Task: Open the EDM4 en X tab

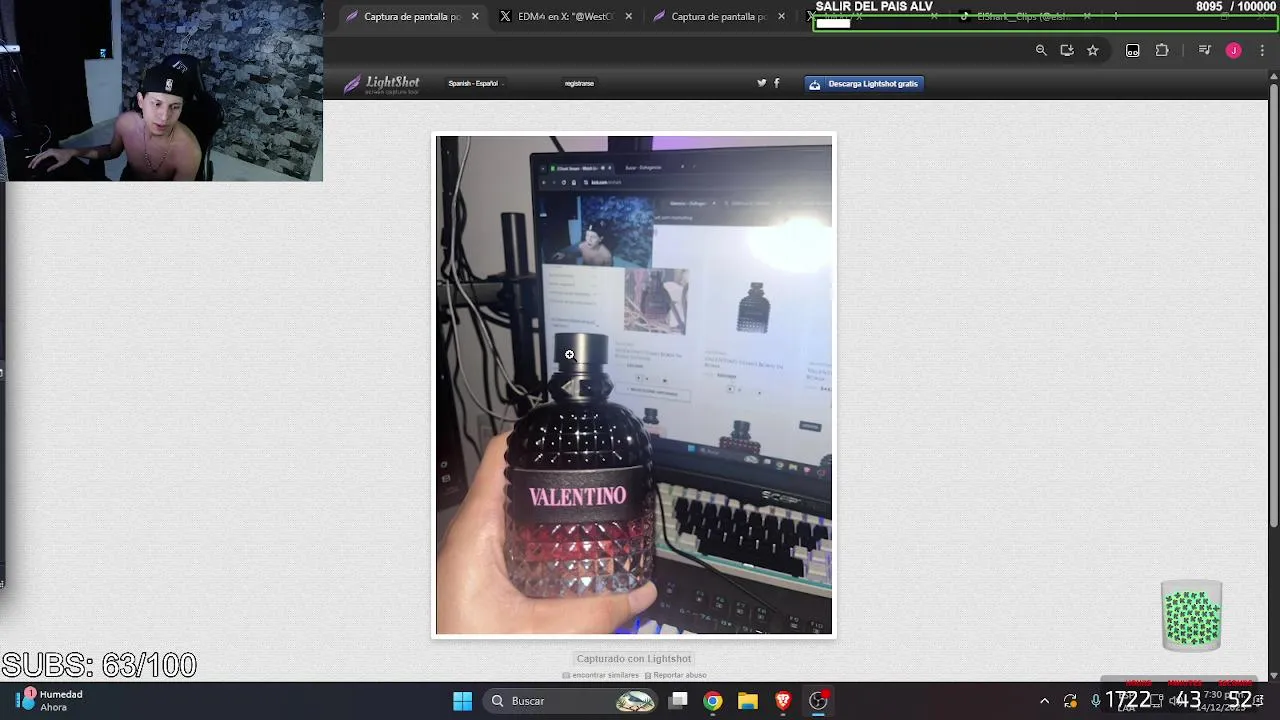Action: tap(566, 16)
